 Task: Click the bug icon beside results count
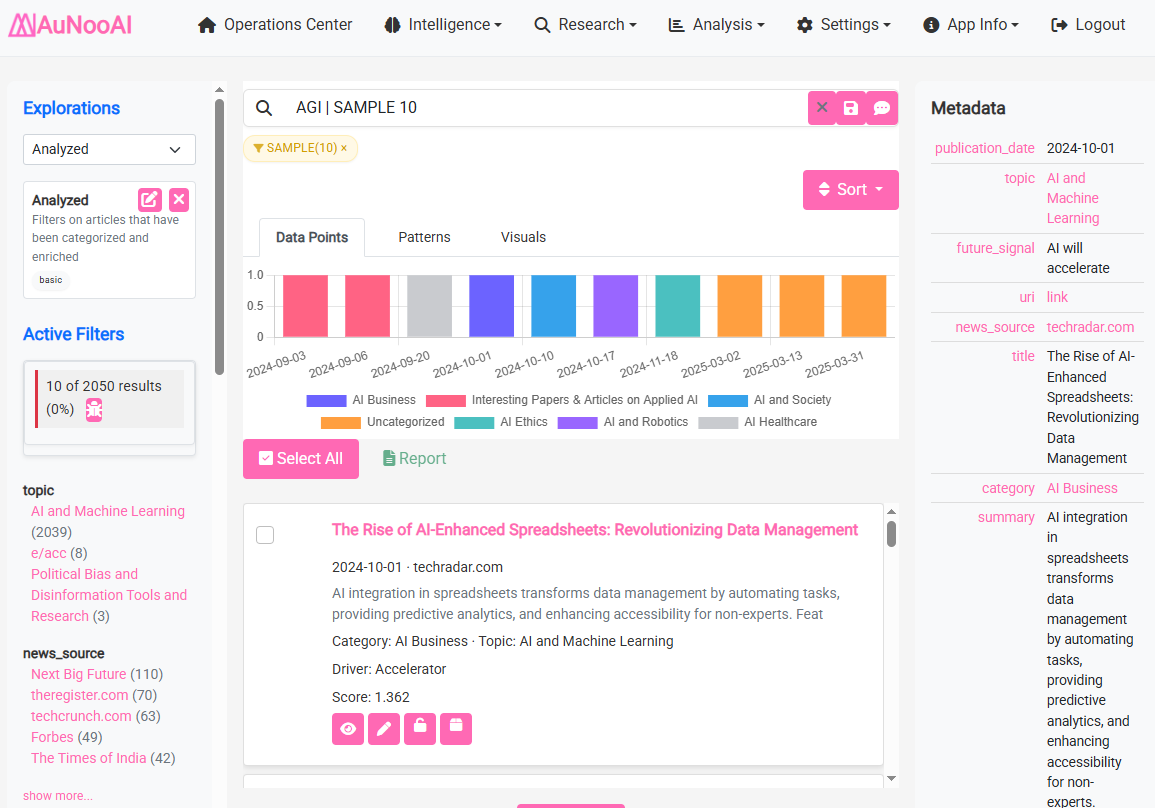[x=94, y=409]
